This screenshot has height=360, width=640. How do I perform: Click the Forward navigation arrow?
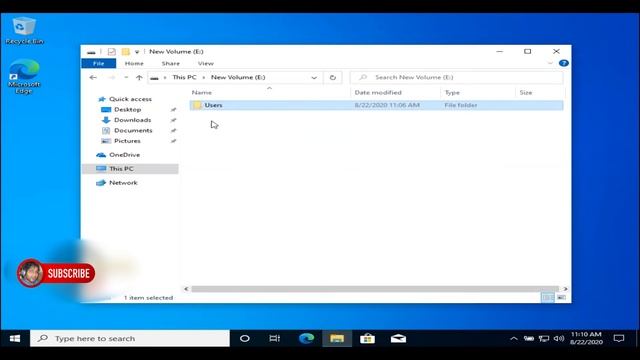[111, 77]
